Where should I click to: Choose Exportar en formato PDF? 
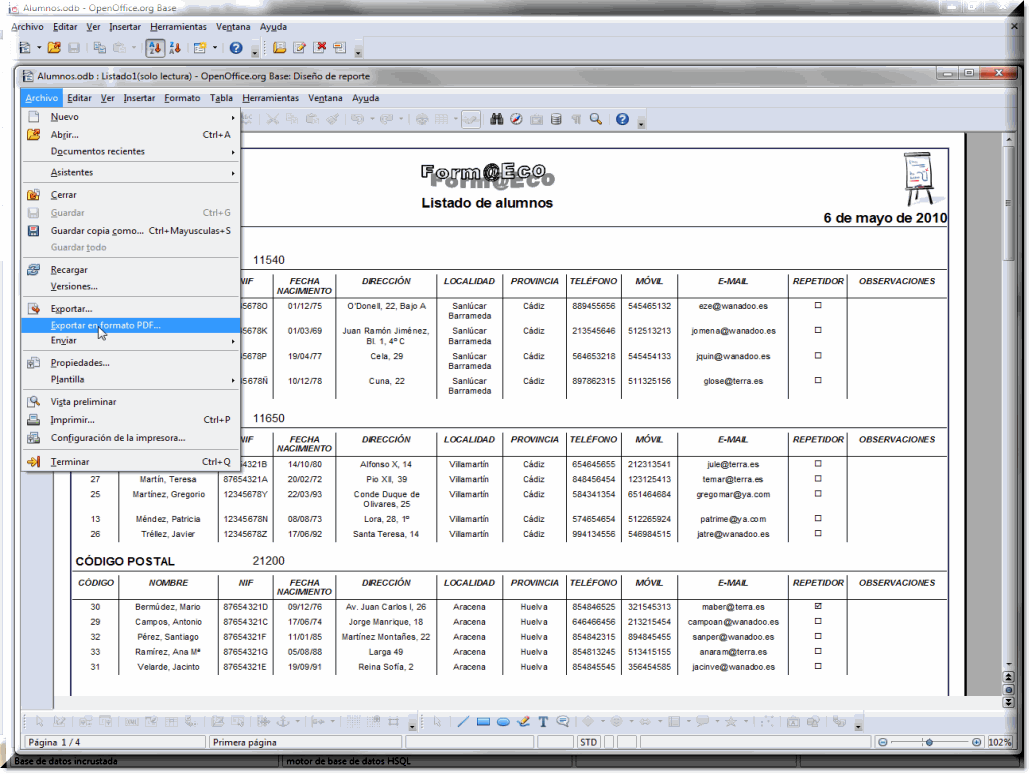tap(105, 326)
